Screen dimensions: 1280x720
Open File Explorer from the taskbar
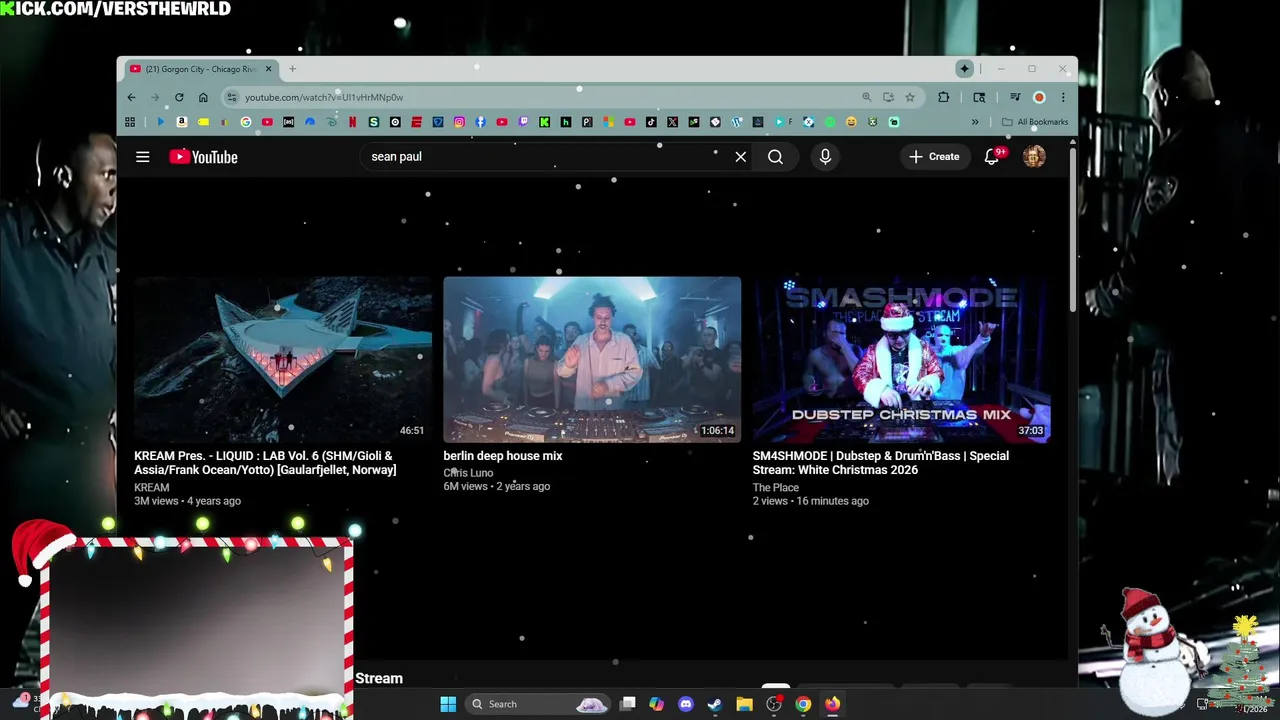[744, 704]
